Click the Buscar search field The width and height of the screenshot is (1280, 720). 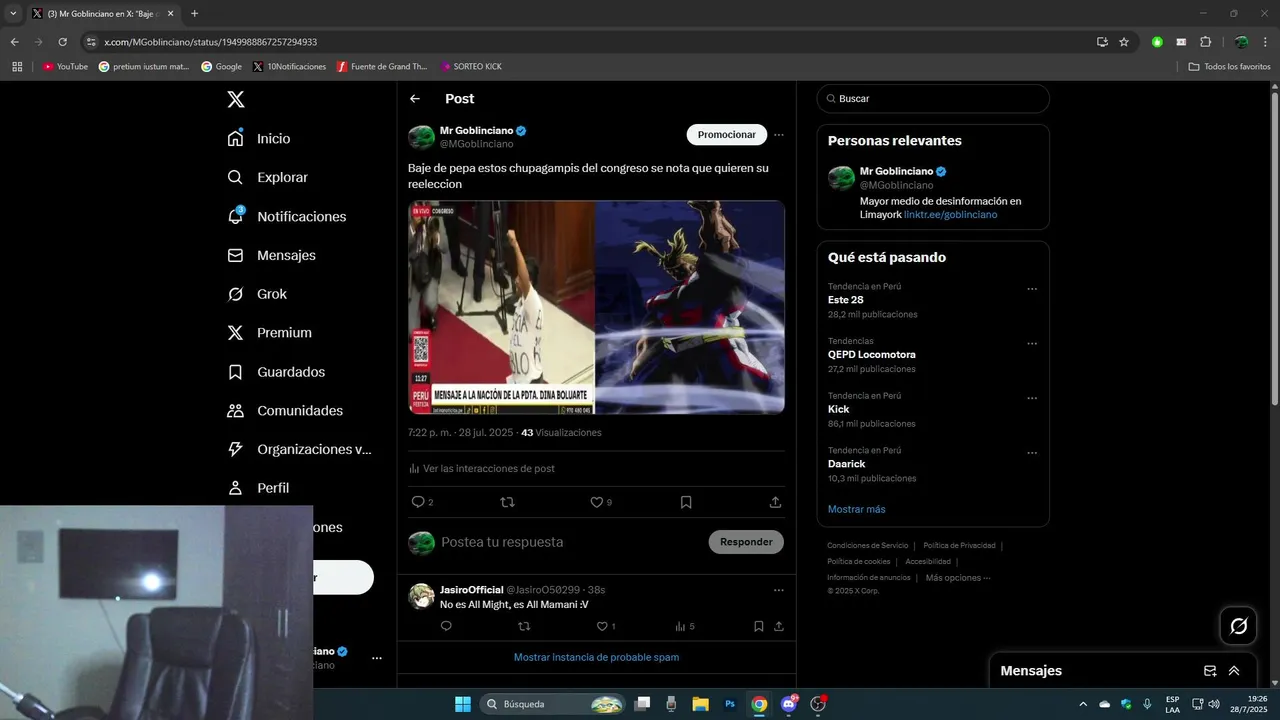(933, 99)
